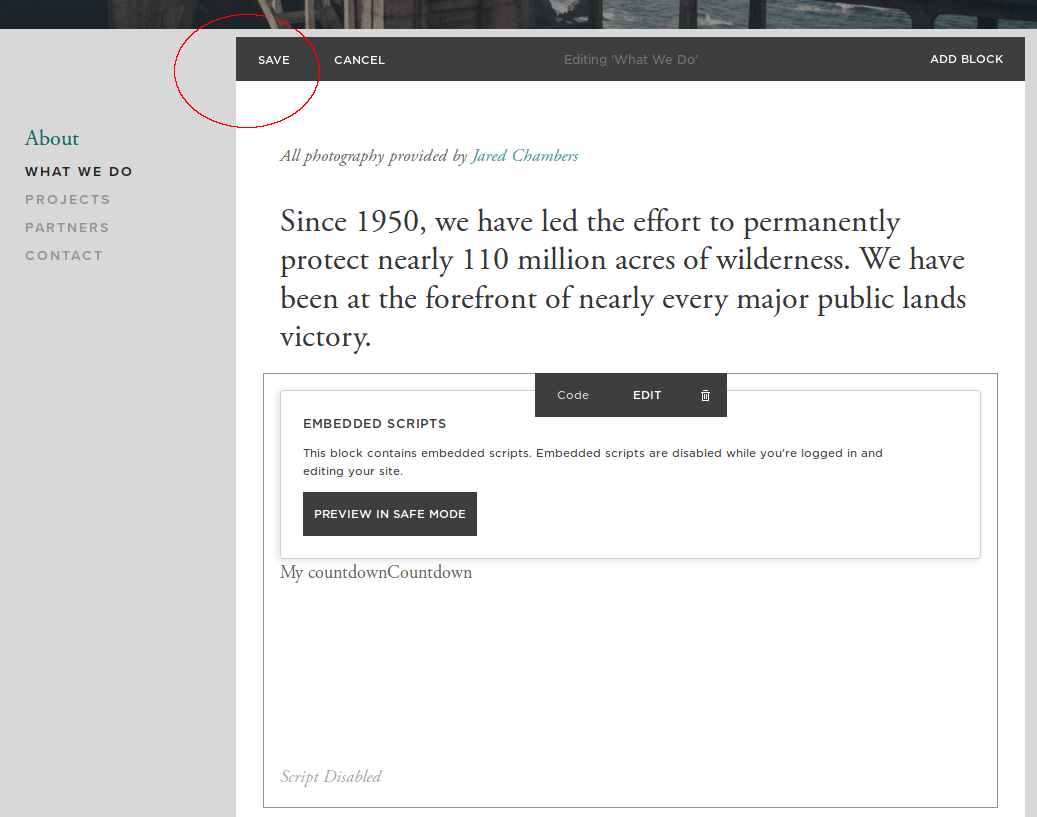
Task: Click the 'Since 1950' headline text block
Action: tap(622, 279)
